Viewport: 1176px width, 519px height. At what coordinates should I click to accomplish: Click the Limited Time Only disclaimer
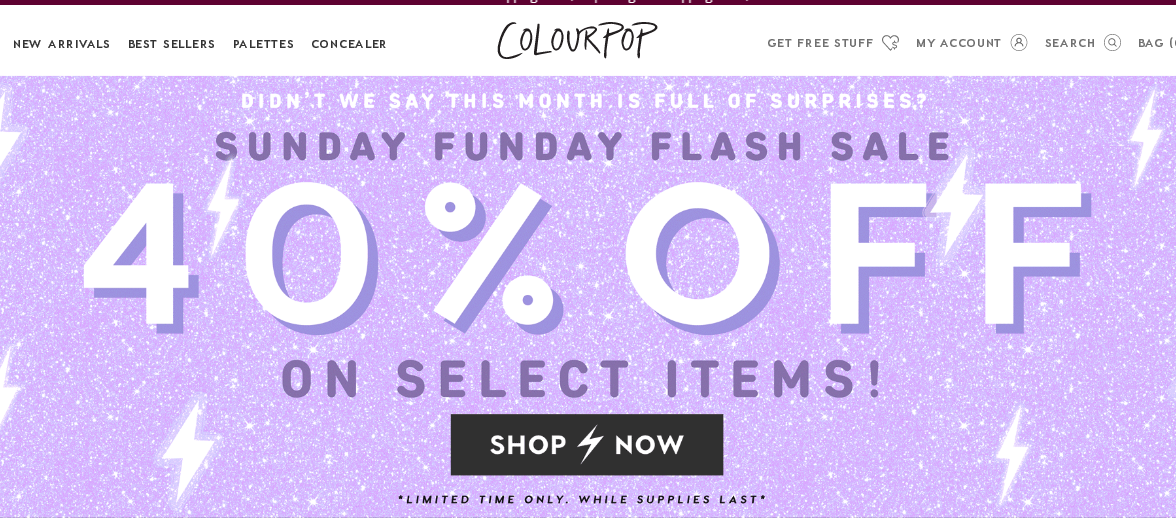[x=582, y=499]
